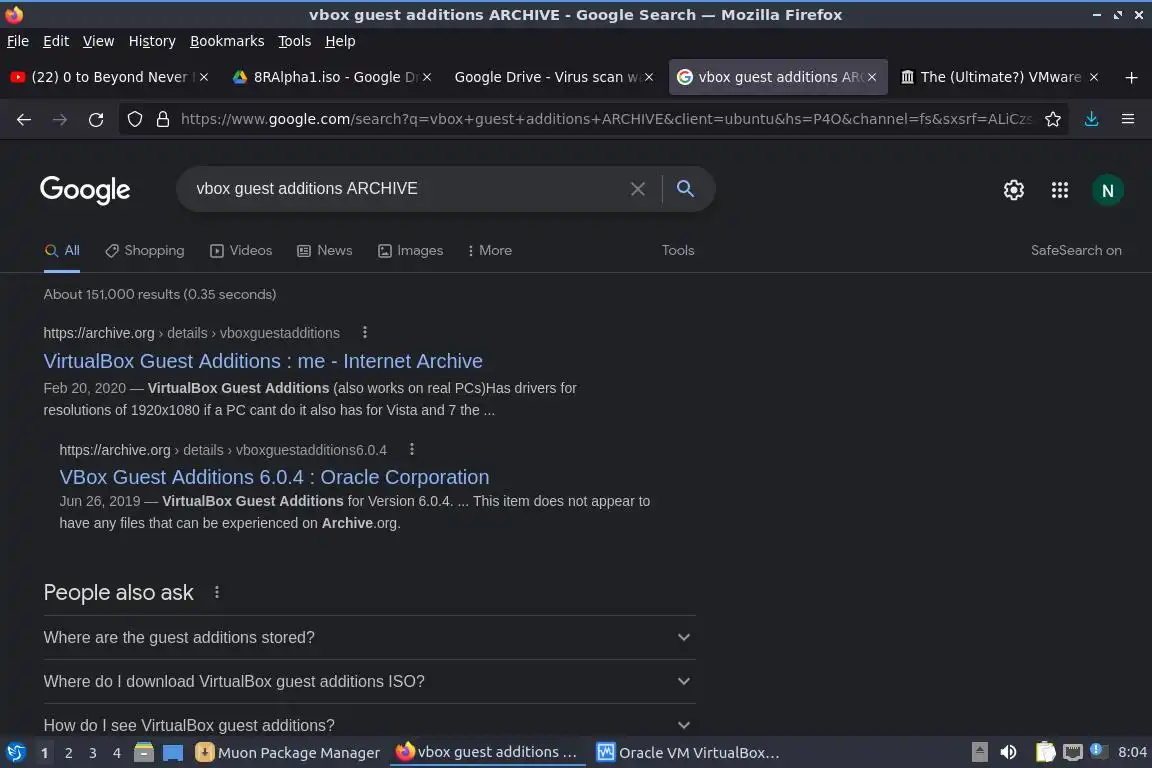1152x768 pixels.
Task: Click the SafeSearch on link
Action: [x=1076, y=251]
